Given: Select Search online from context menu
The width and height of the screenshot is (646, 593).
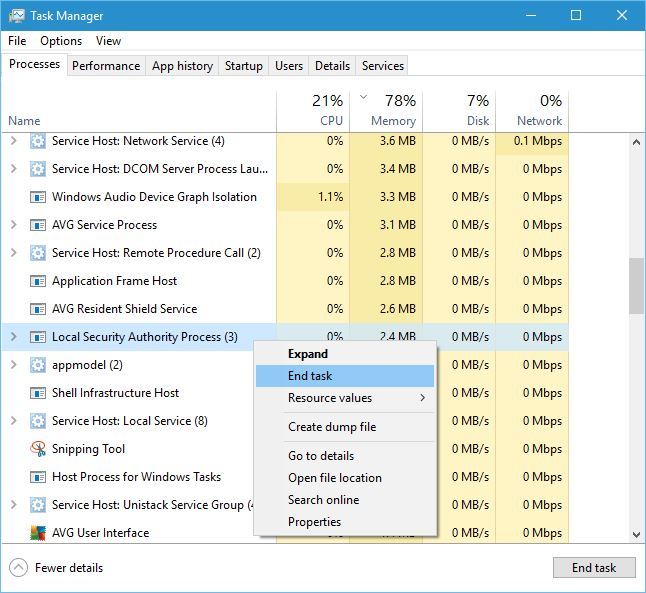Looking at the screenshot, I should click(x=345, y=500).
